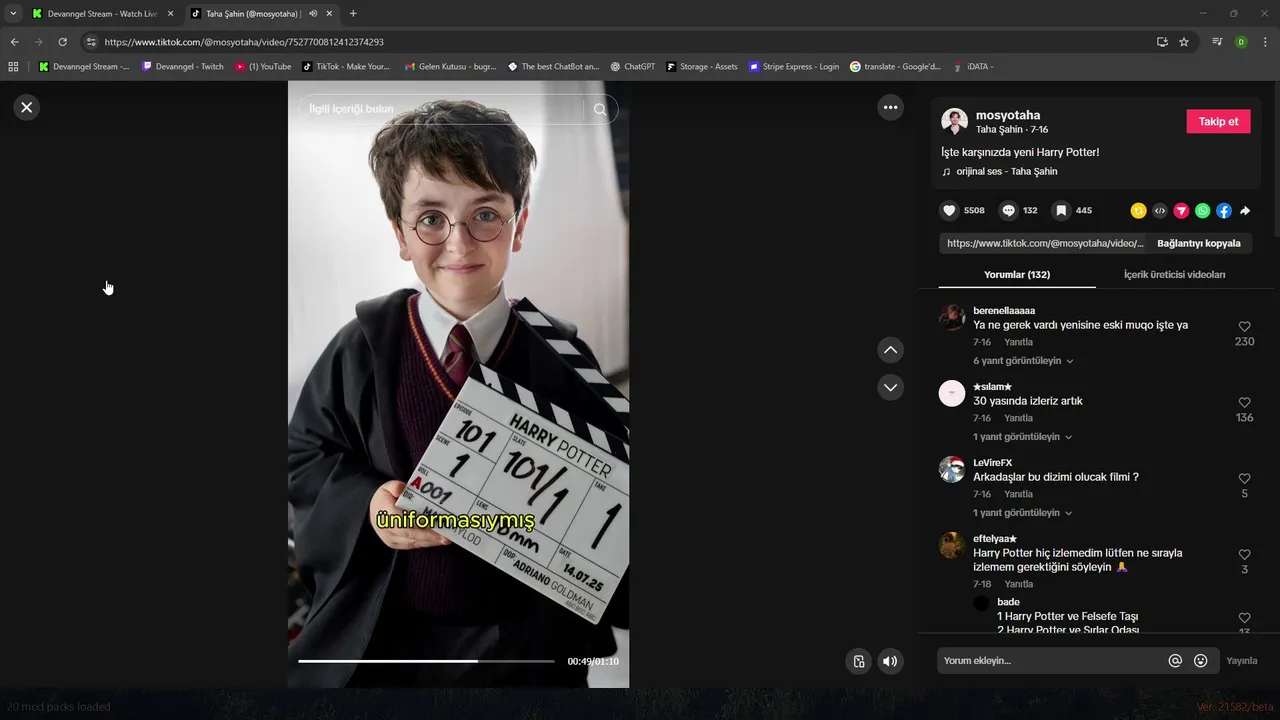Like eftelyaa★'s comment

(1245, 555)
